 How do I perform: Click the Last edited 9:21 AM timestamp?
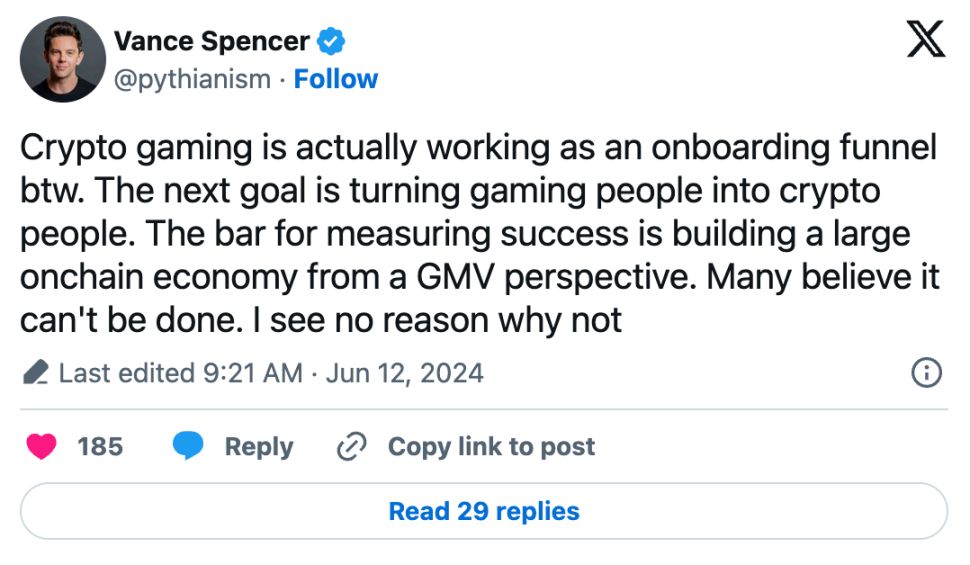pos(180,374)
